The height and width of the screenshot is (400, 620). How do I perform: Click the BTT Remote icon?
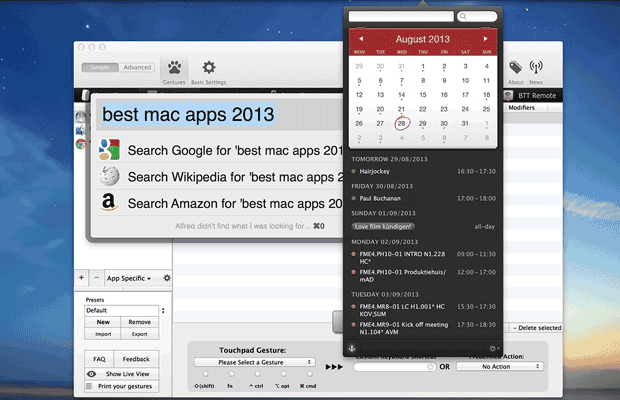click(508, 95)
